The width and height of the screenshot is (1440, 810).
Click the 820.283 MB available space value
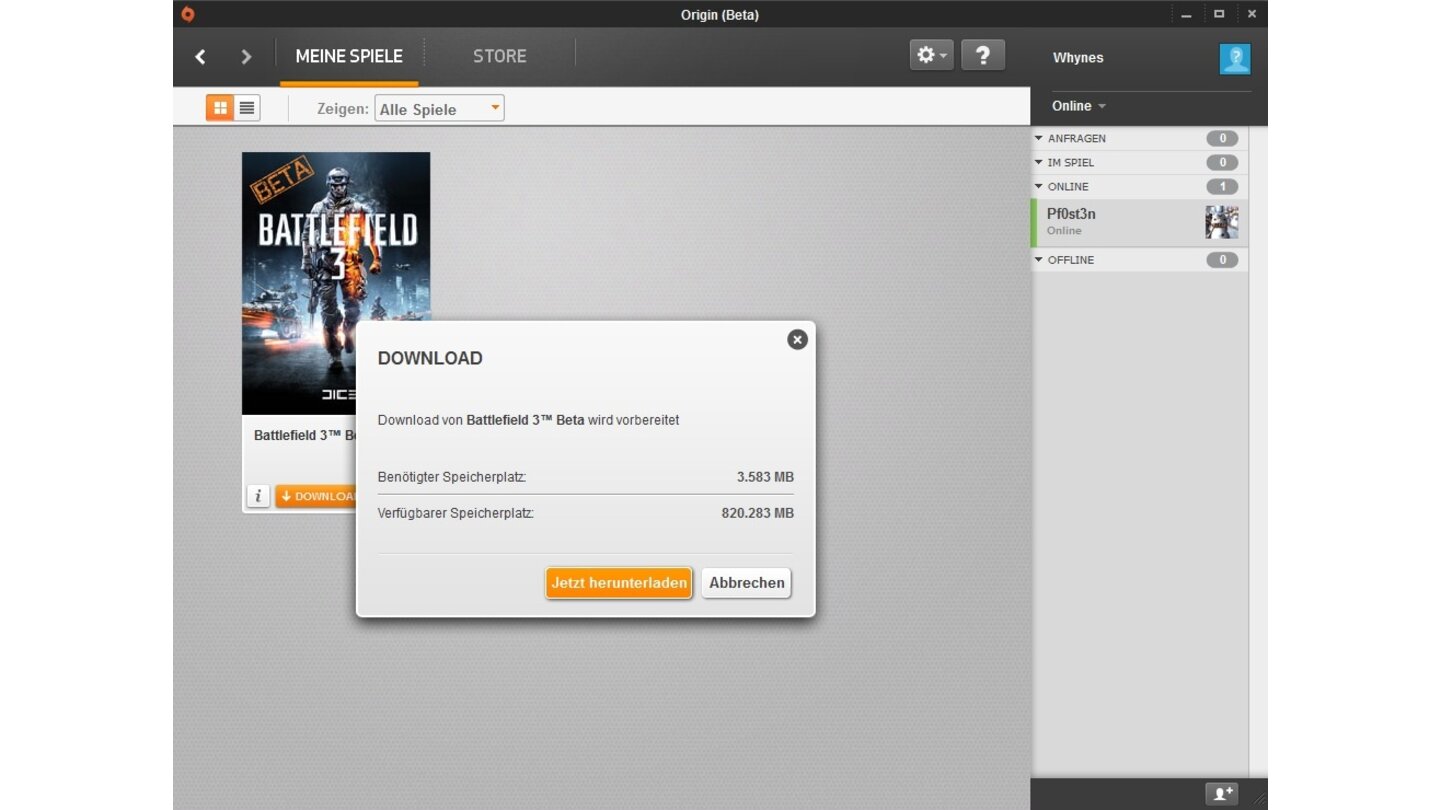pyautogui.click(x=758, y=513)
